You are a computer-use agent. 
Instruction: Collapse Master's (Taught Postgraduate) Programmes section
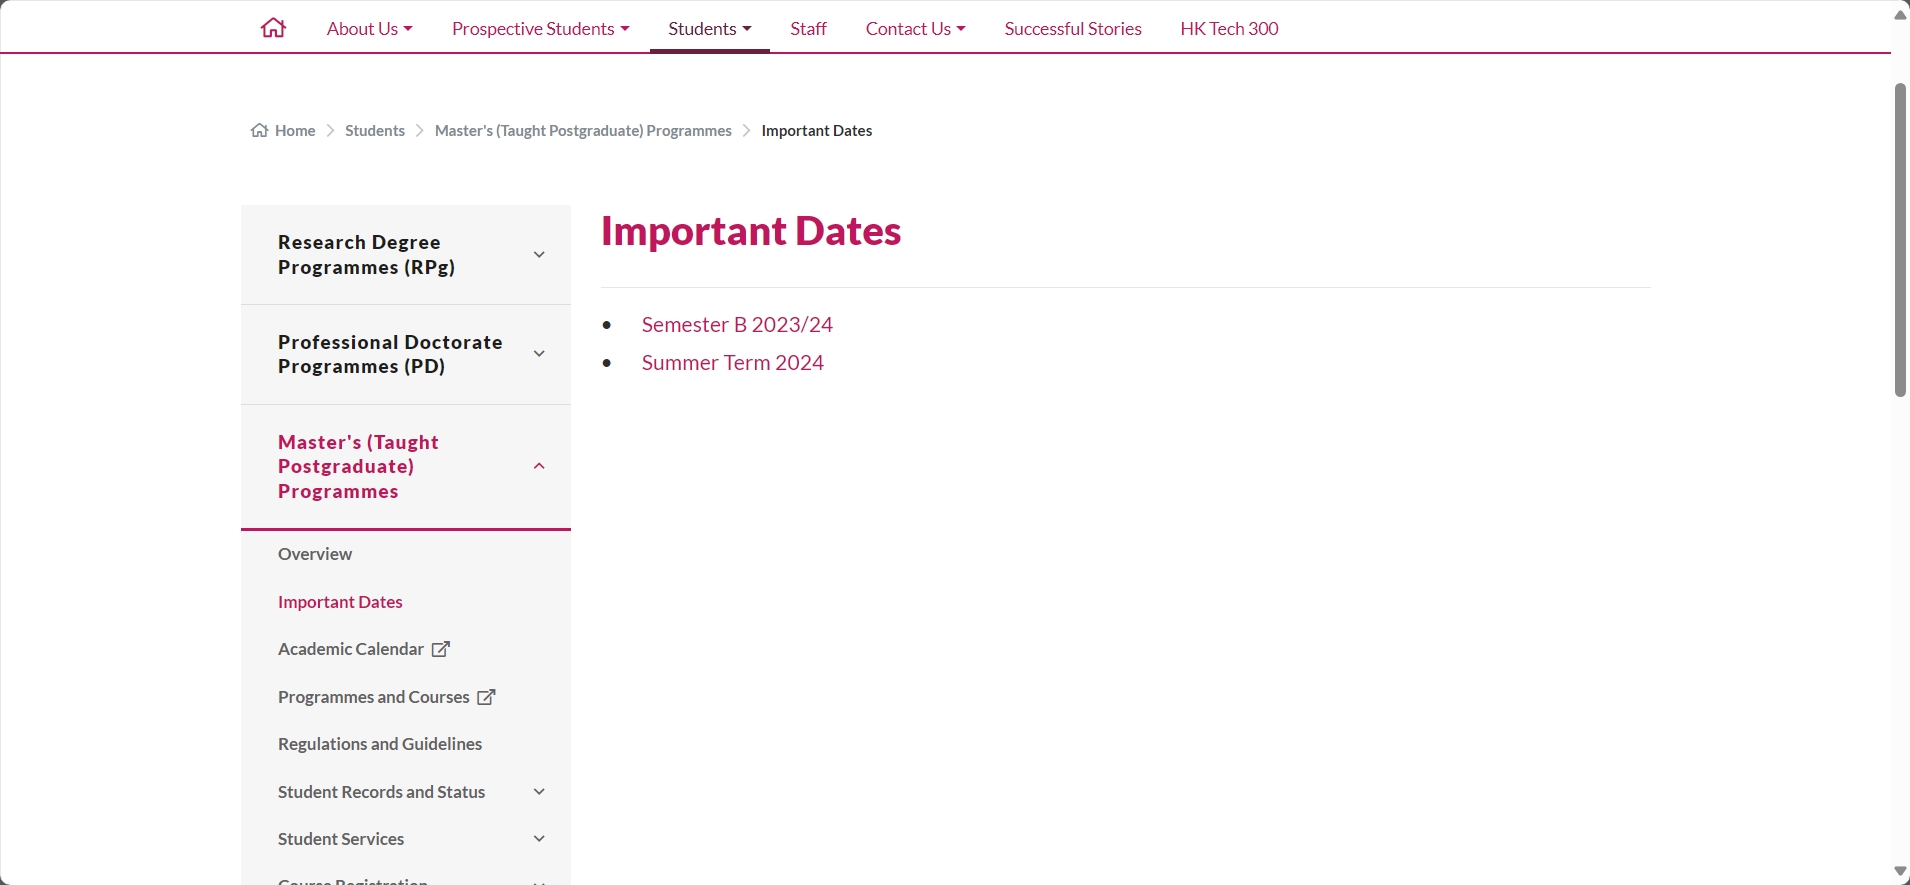coord(539,466)
